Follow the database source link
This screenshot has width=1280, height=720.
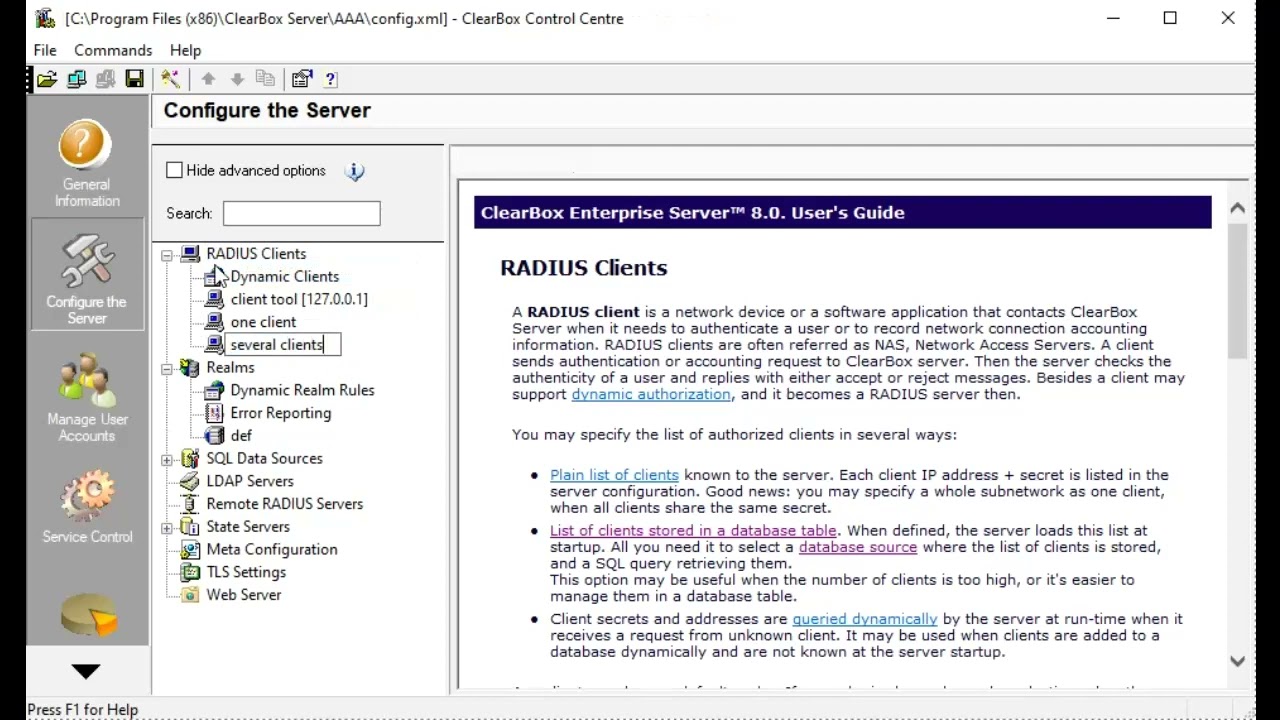click(858, 547)
